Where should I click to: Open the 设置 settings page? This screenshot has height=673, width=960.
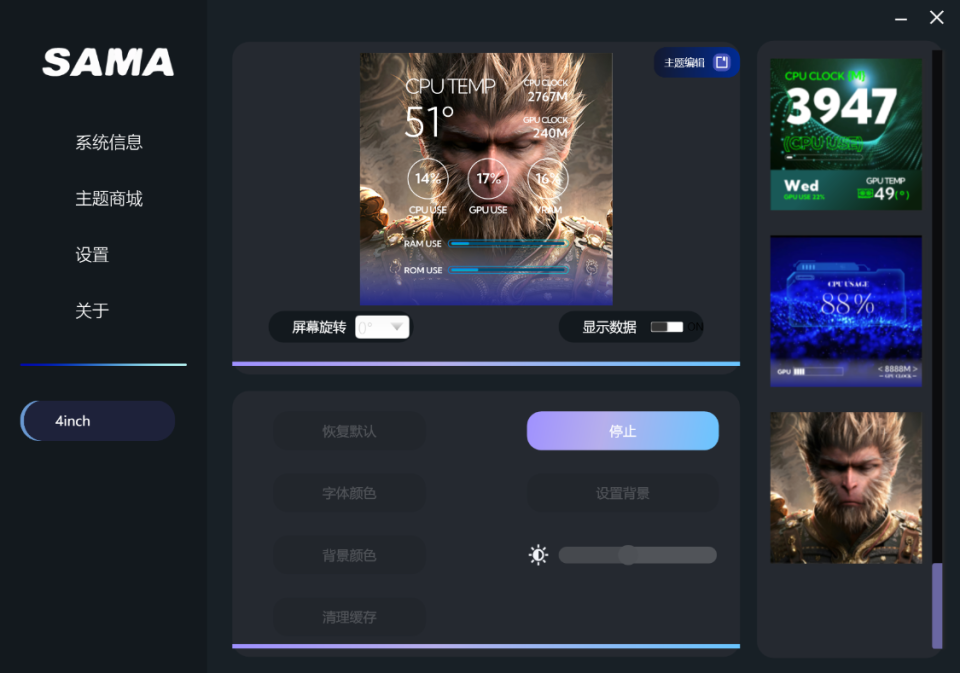[x=92, y=254]
